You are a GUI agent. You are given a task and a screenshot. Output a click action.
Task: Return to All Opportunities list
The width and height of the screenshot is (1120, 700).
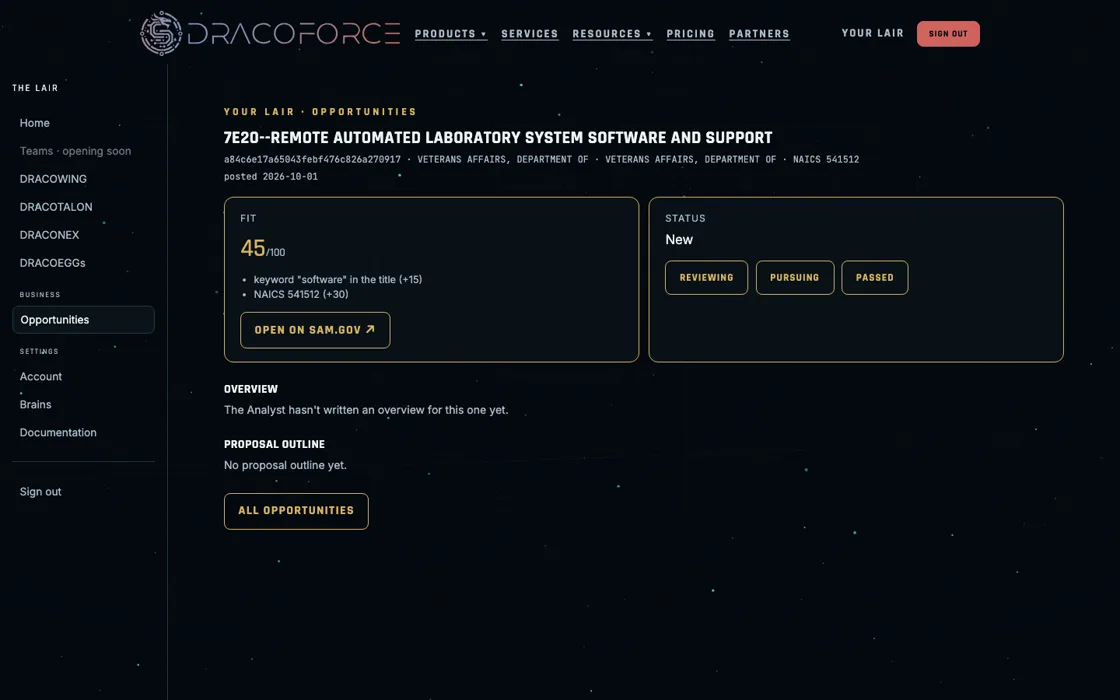[296, 511]
